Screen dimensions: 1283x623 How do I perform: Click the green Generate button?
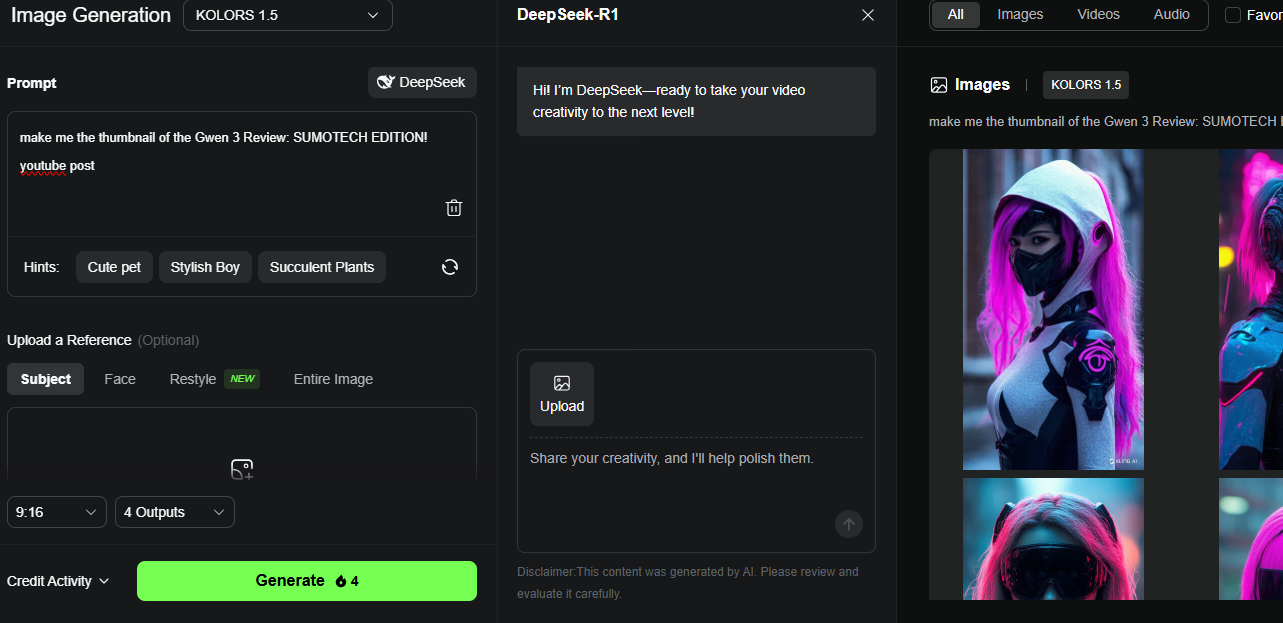click(307, 581)
